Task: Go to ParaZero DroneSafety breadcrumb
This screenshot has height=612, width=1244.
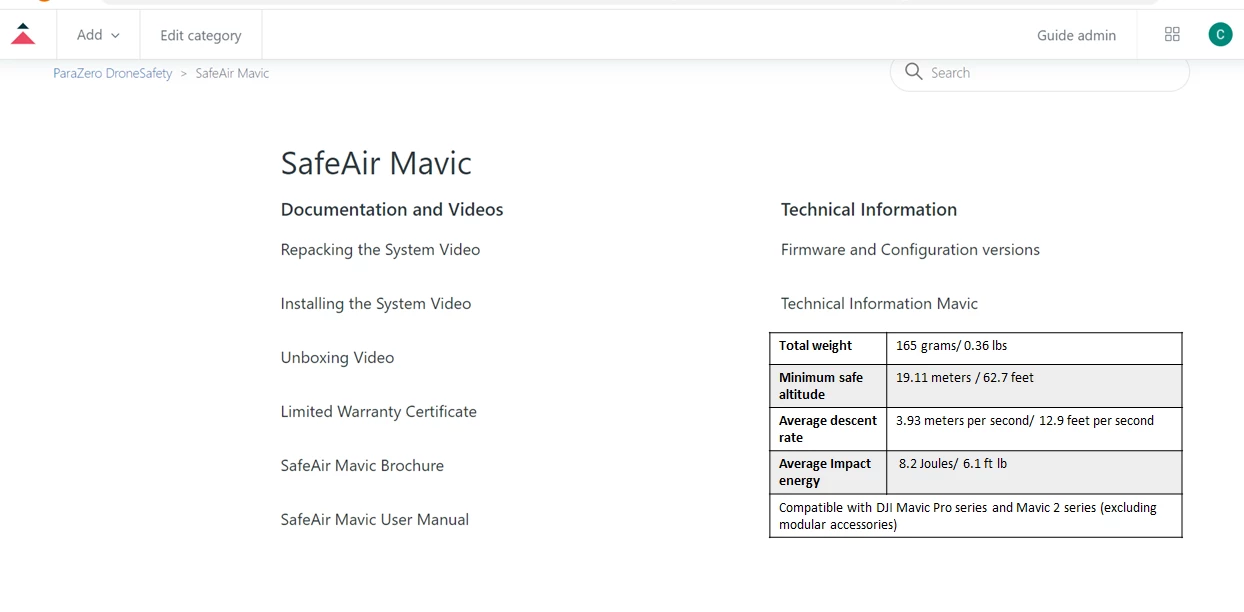Action: (113, 73)
